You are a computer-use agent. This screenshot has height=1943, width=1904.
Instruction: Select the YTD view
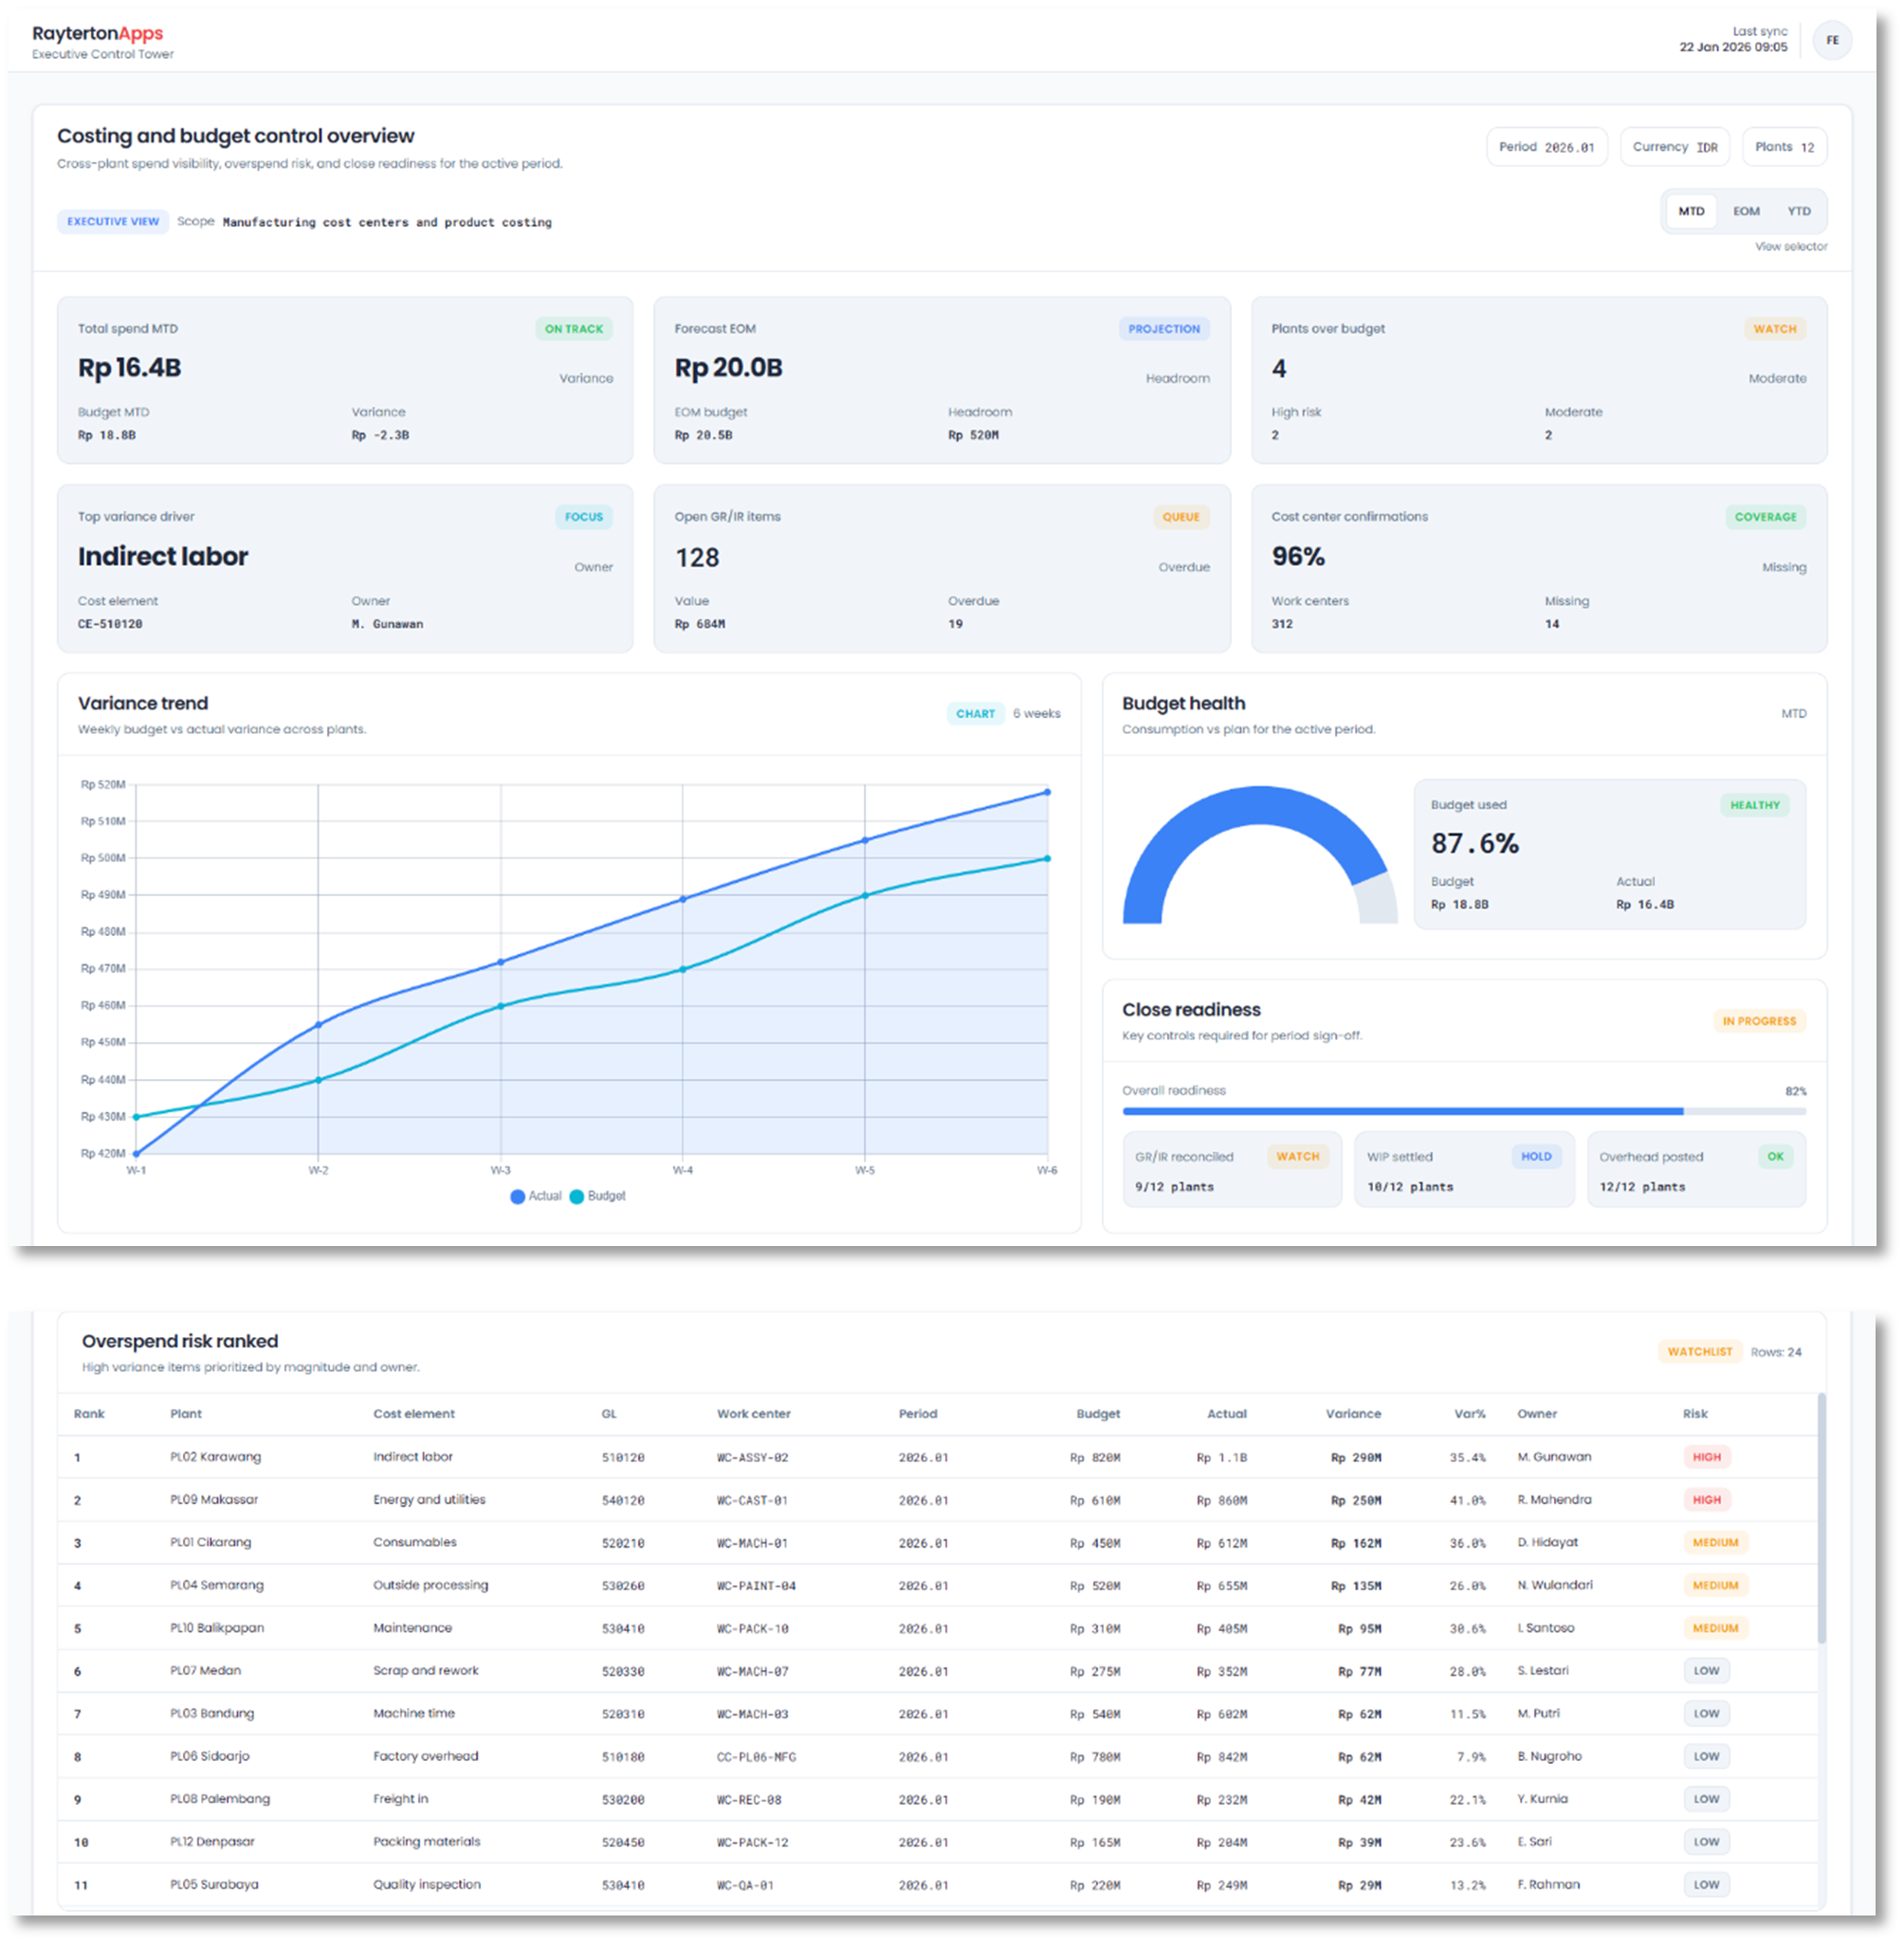coord(1798,211)
